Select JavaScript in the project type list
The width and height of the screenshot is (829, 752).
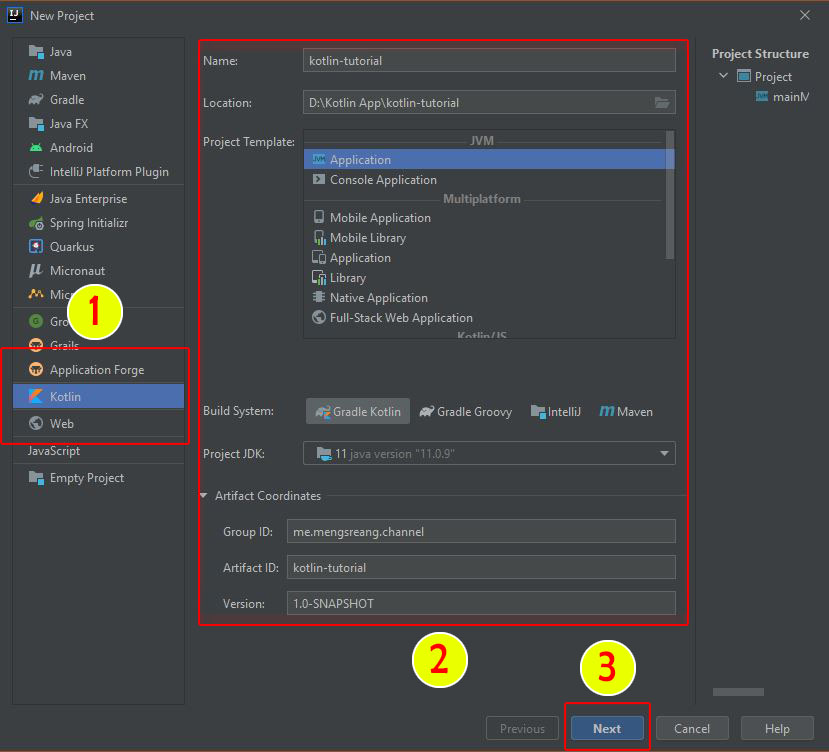98,451
